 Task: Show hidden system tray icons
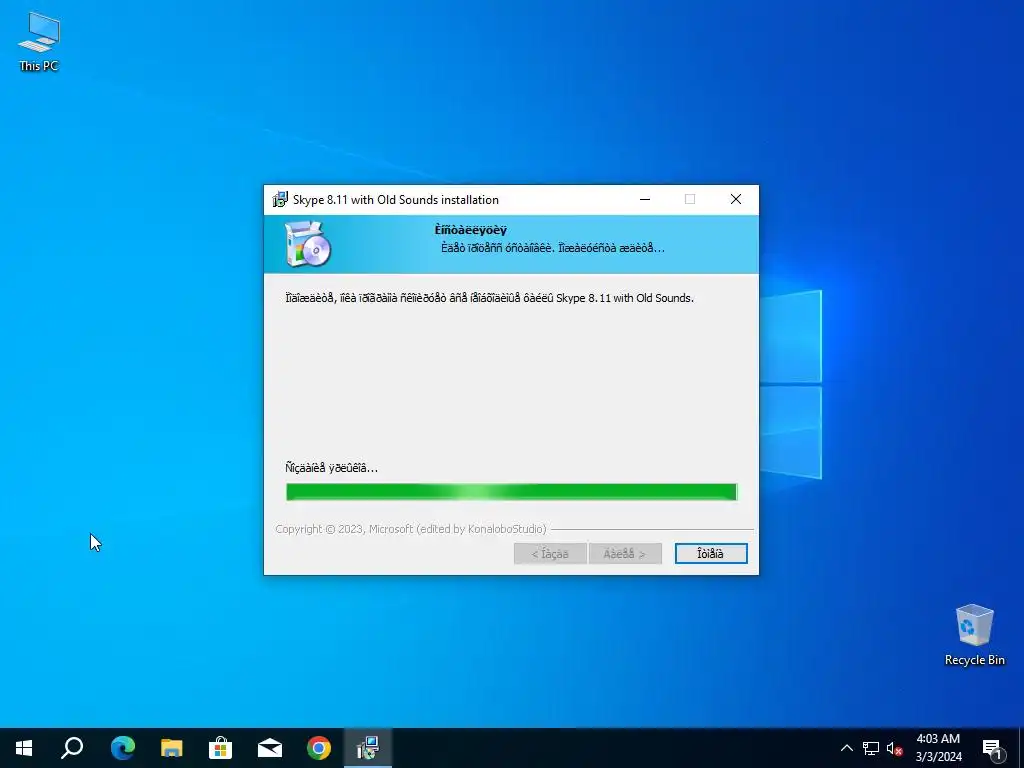[x=846, y=748]
